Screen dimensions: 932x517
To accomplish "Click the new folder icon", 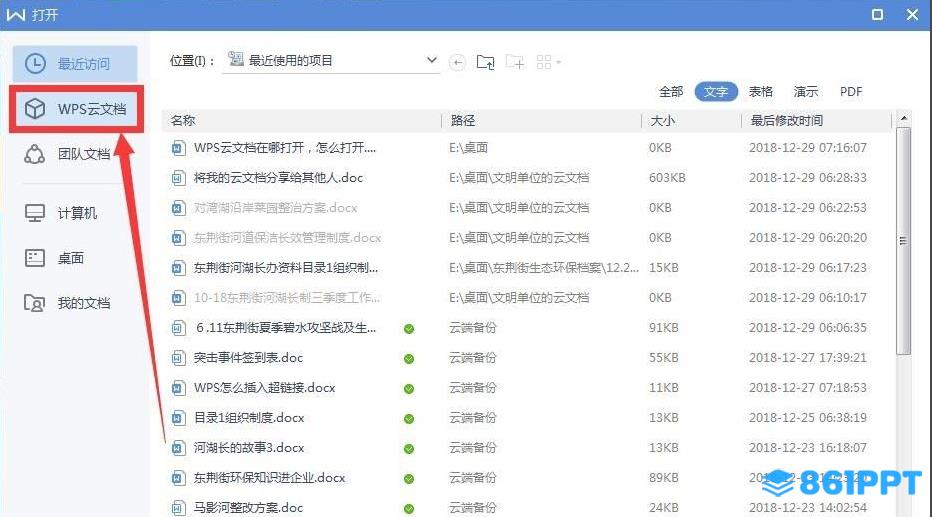I will [515, 62].
